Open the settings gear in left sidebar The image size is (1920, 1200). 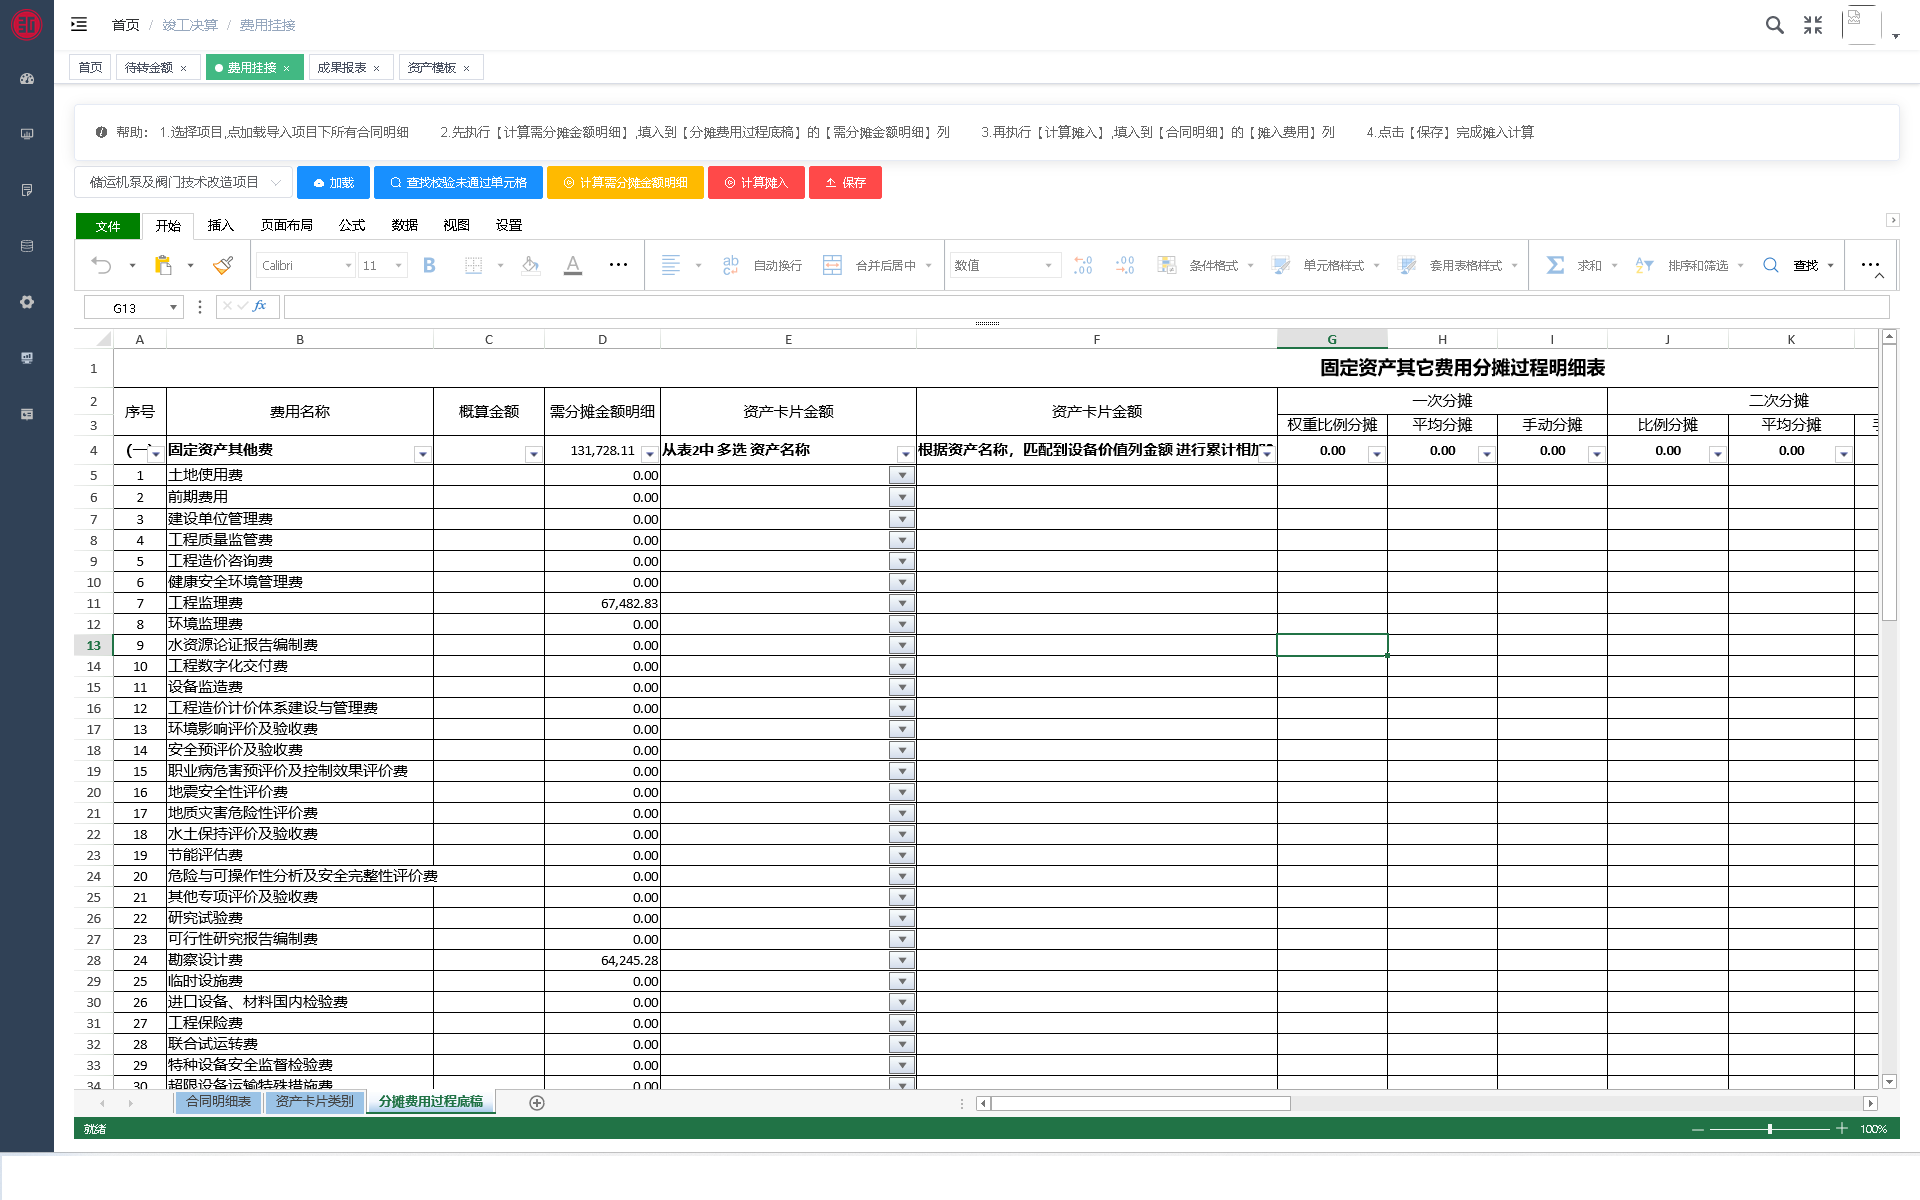[x=27, y=302]
